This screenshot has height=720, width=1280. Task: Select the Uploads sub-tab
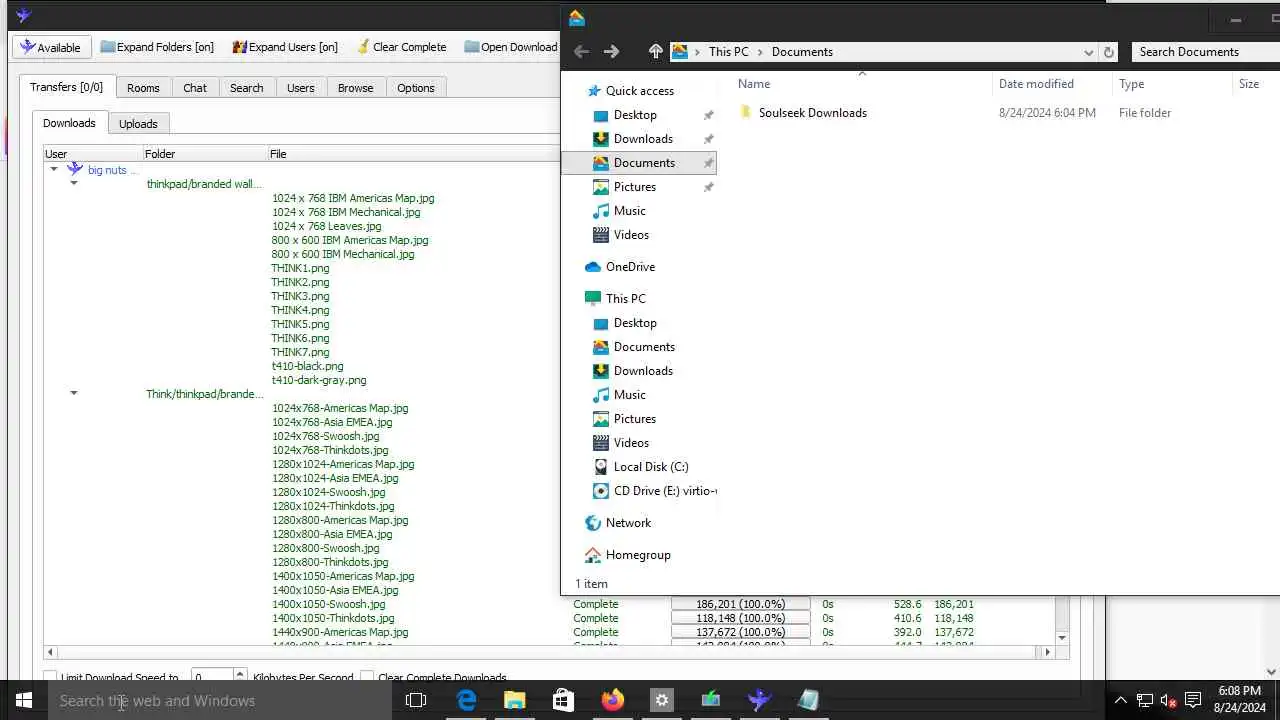pyautogui.click(x=138, y=124)
